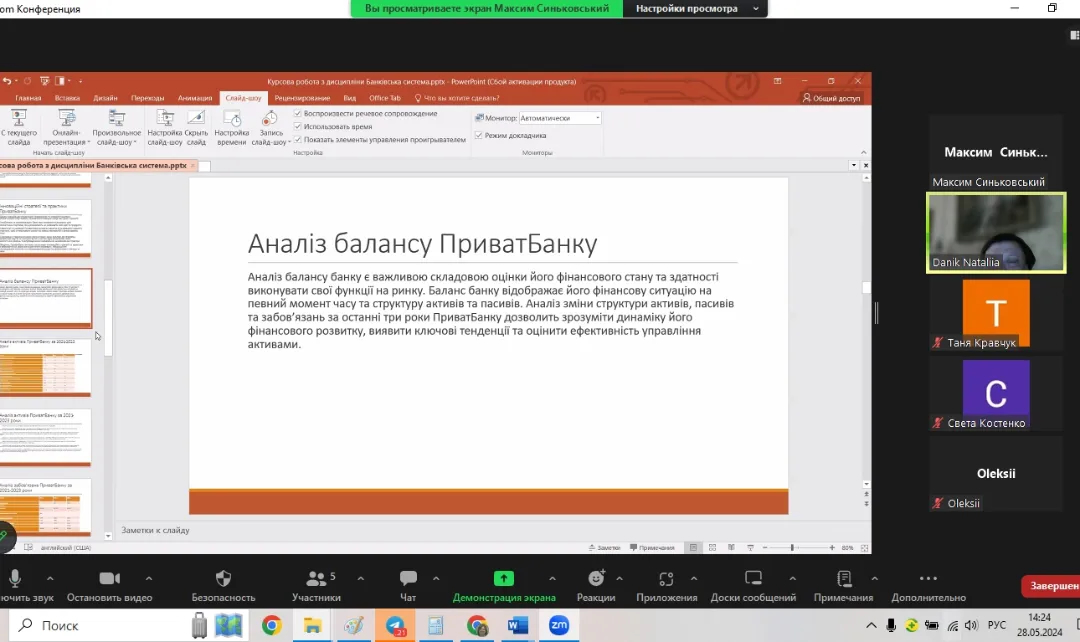Open the 'Рецензирование' ribbon tab
1080x642 pixels.
coord(302,98)
